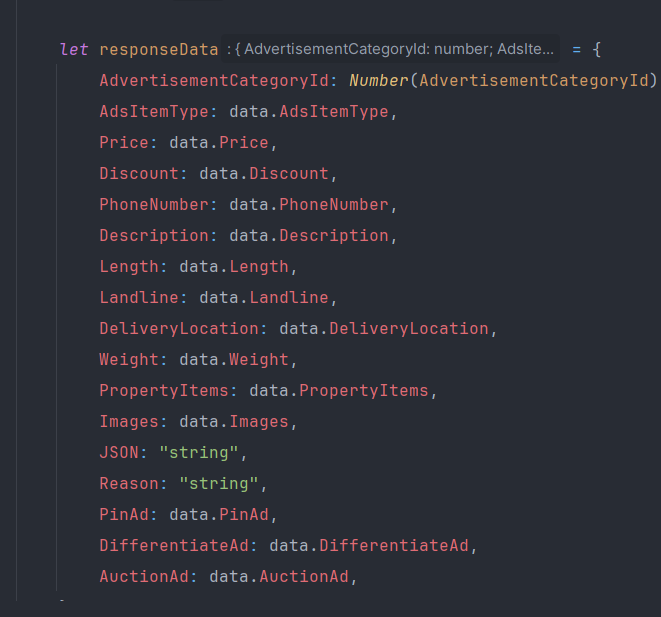The image size is (661, 617).
Task: Click the Reason "string" literal
Action: 219,483
